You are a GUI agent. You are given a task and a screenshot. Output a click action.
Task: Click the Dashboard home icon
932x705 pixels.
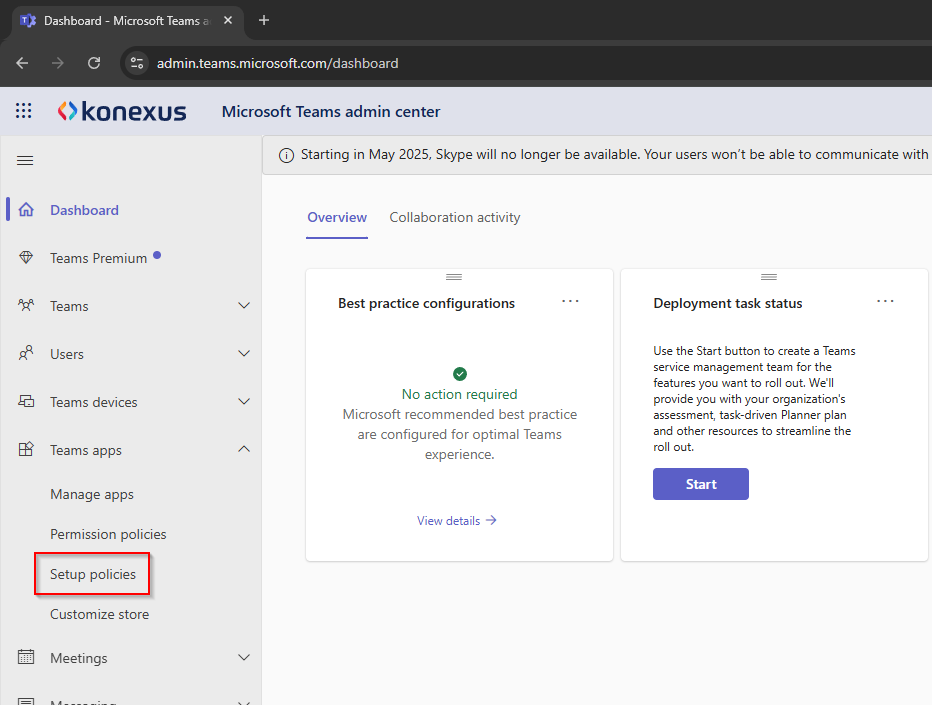click(x=26, y=210)
